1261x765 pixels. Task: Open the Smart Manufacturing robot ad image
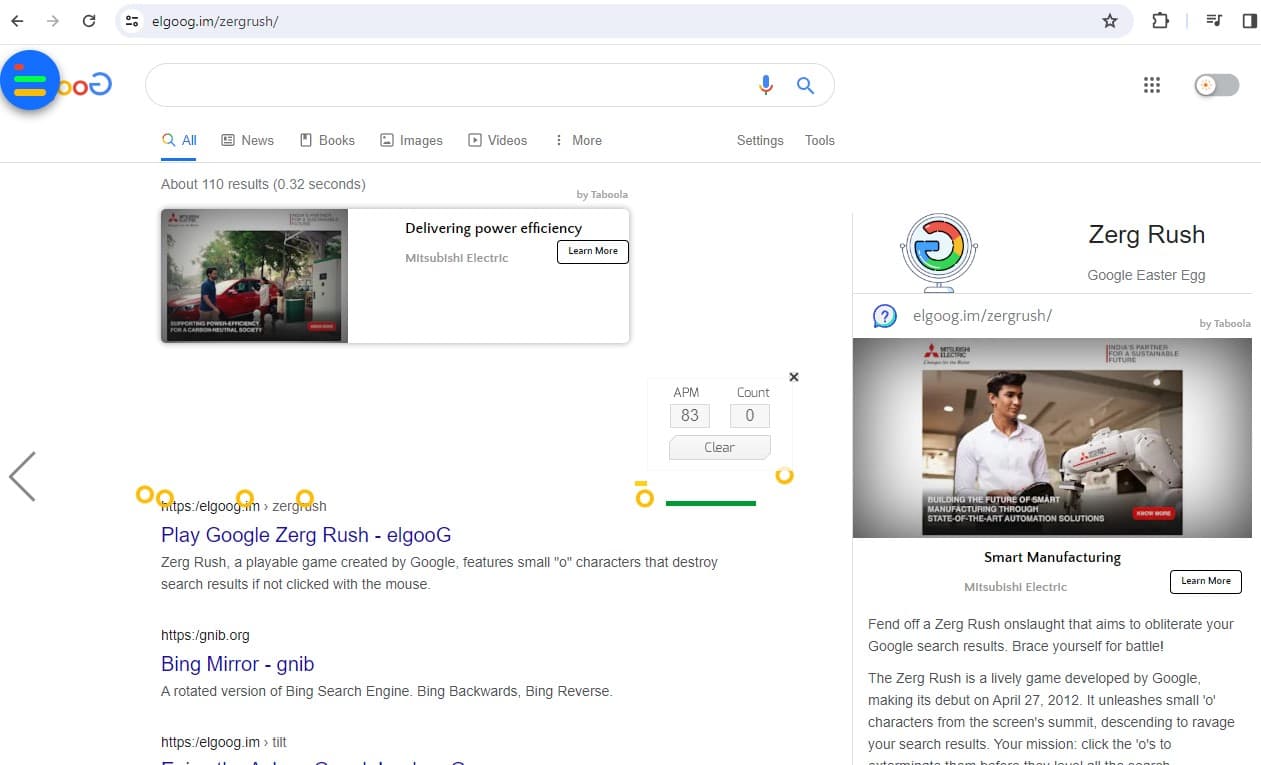tap(1052, 438)
